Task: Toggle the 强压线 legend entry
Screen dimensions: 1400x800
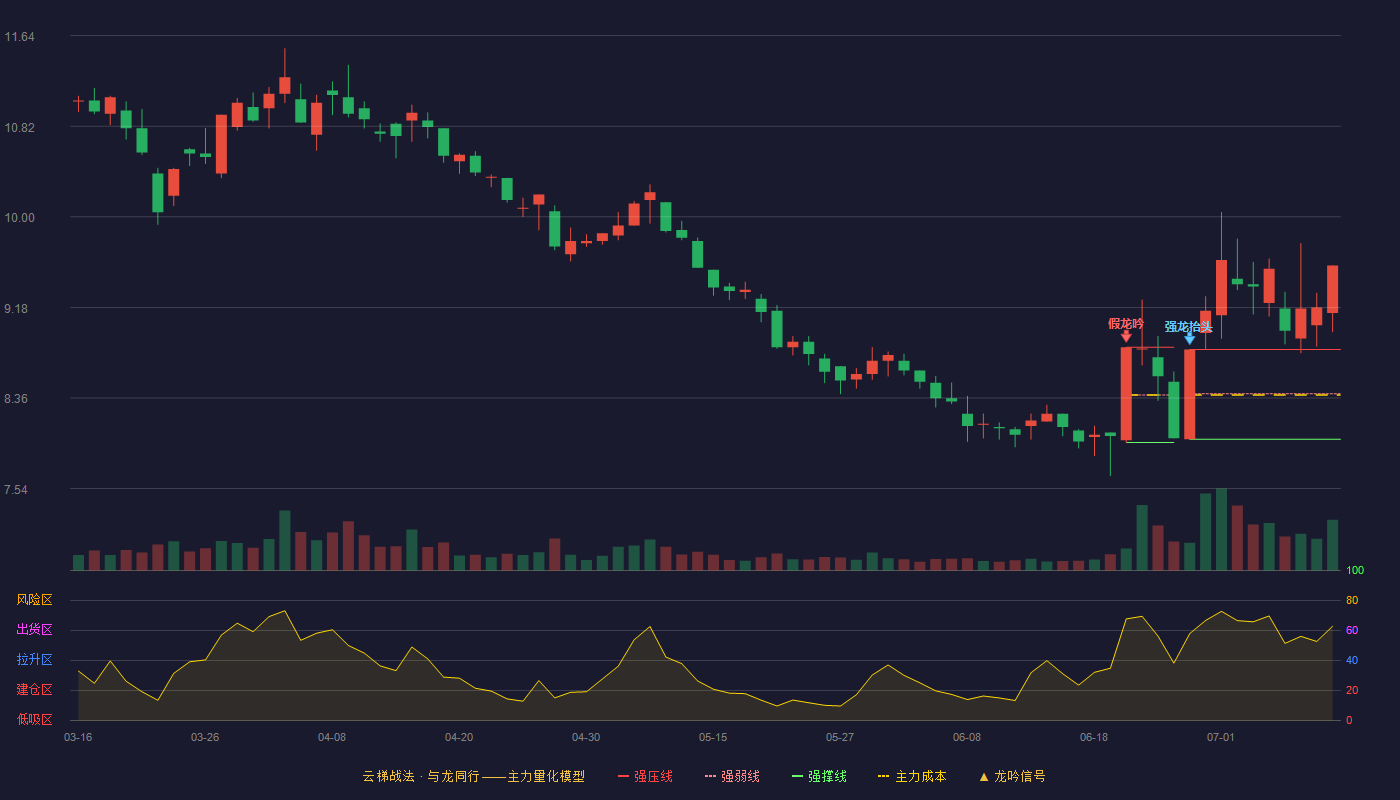Action: (x=645, y=776)
